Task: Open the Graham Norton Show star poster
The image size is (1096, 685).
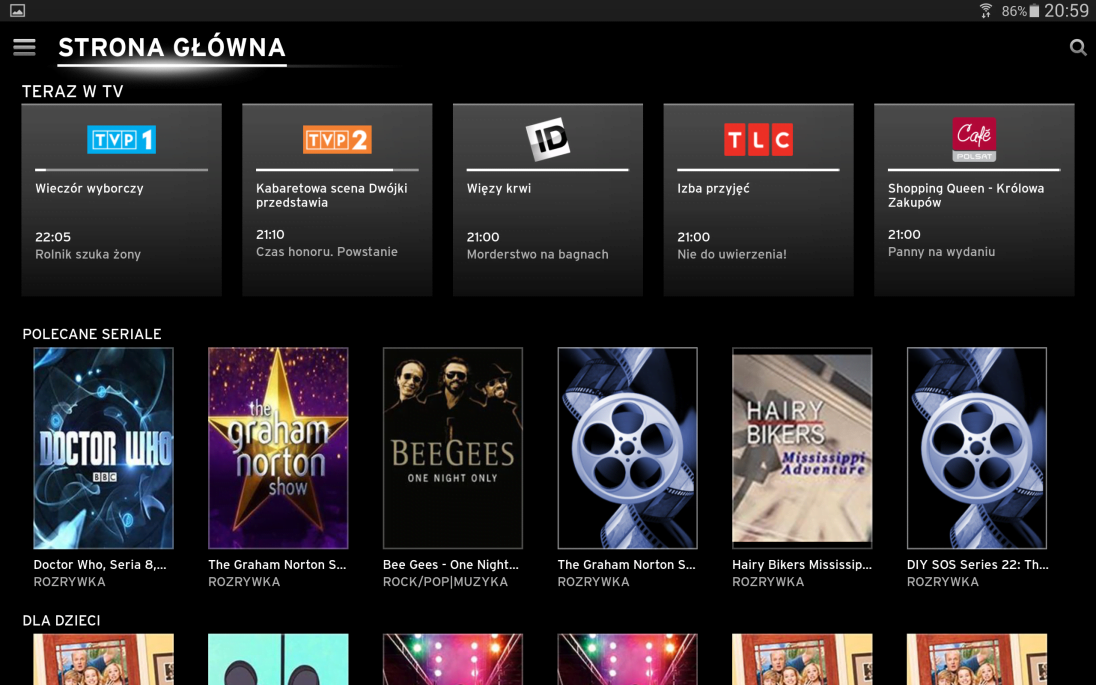Action: click(278, 448)
